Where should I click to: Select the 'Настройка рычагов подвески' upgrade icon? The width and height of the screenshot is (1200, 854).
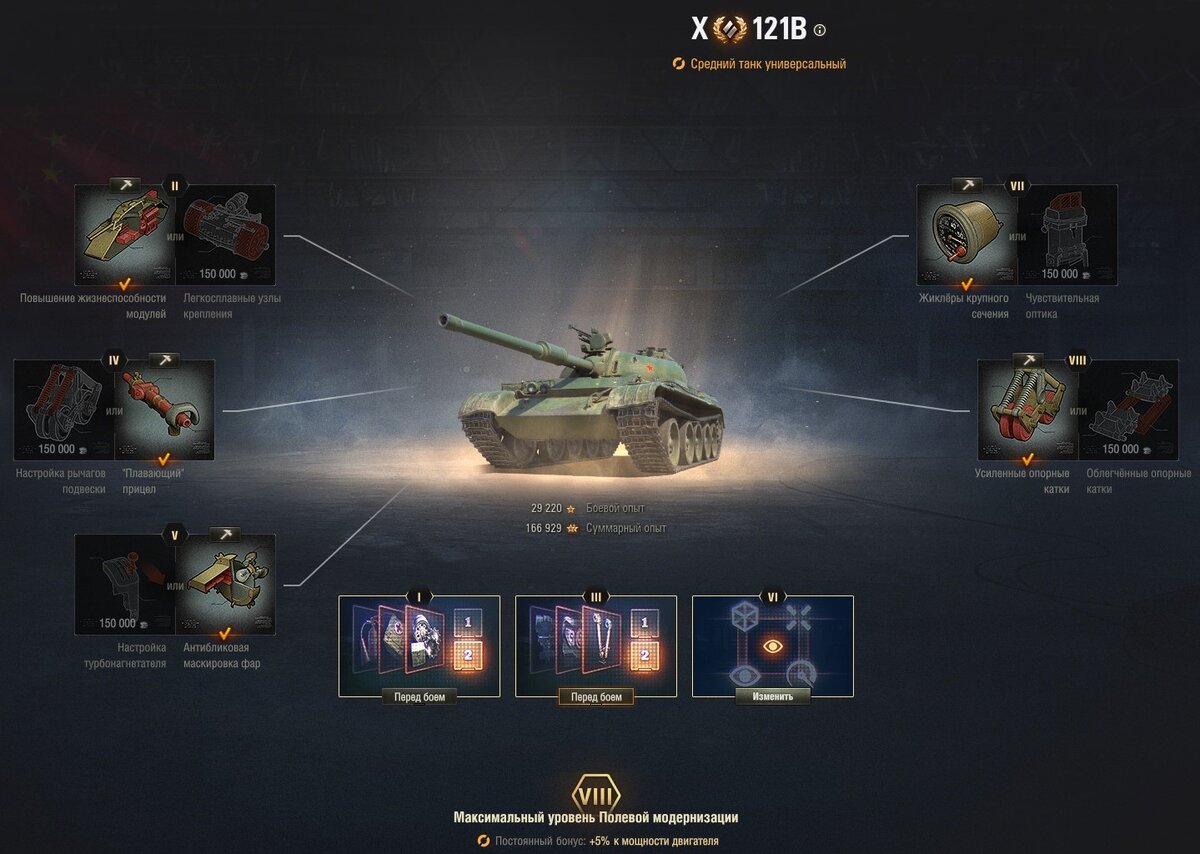pyautogui.click(x=63, y=410)
